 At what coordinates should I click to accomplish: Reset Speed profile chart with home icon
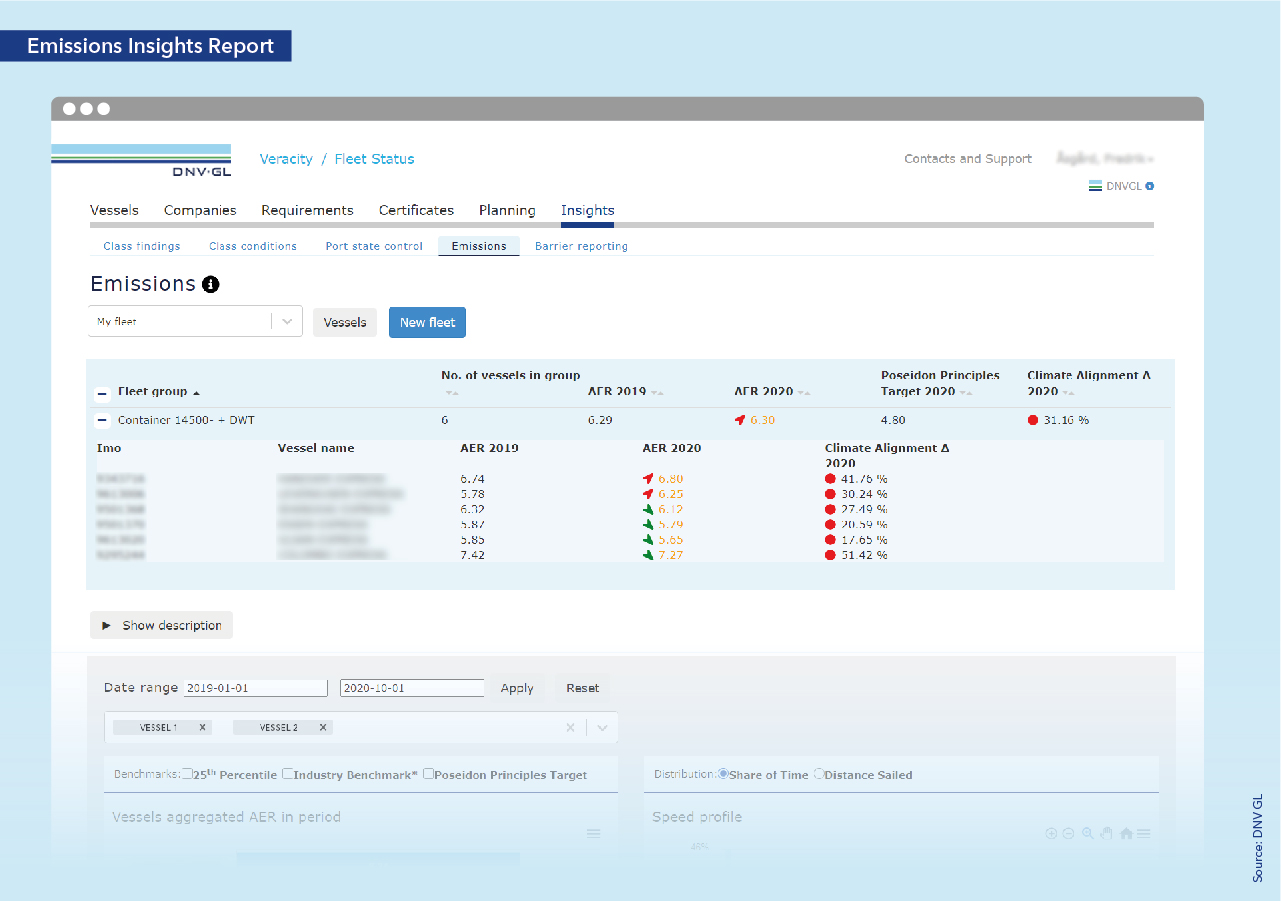pos(1126,833)
